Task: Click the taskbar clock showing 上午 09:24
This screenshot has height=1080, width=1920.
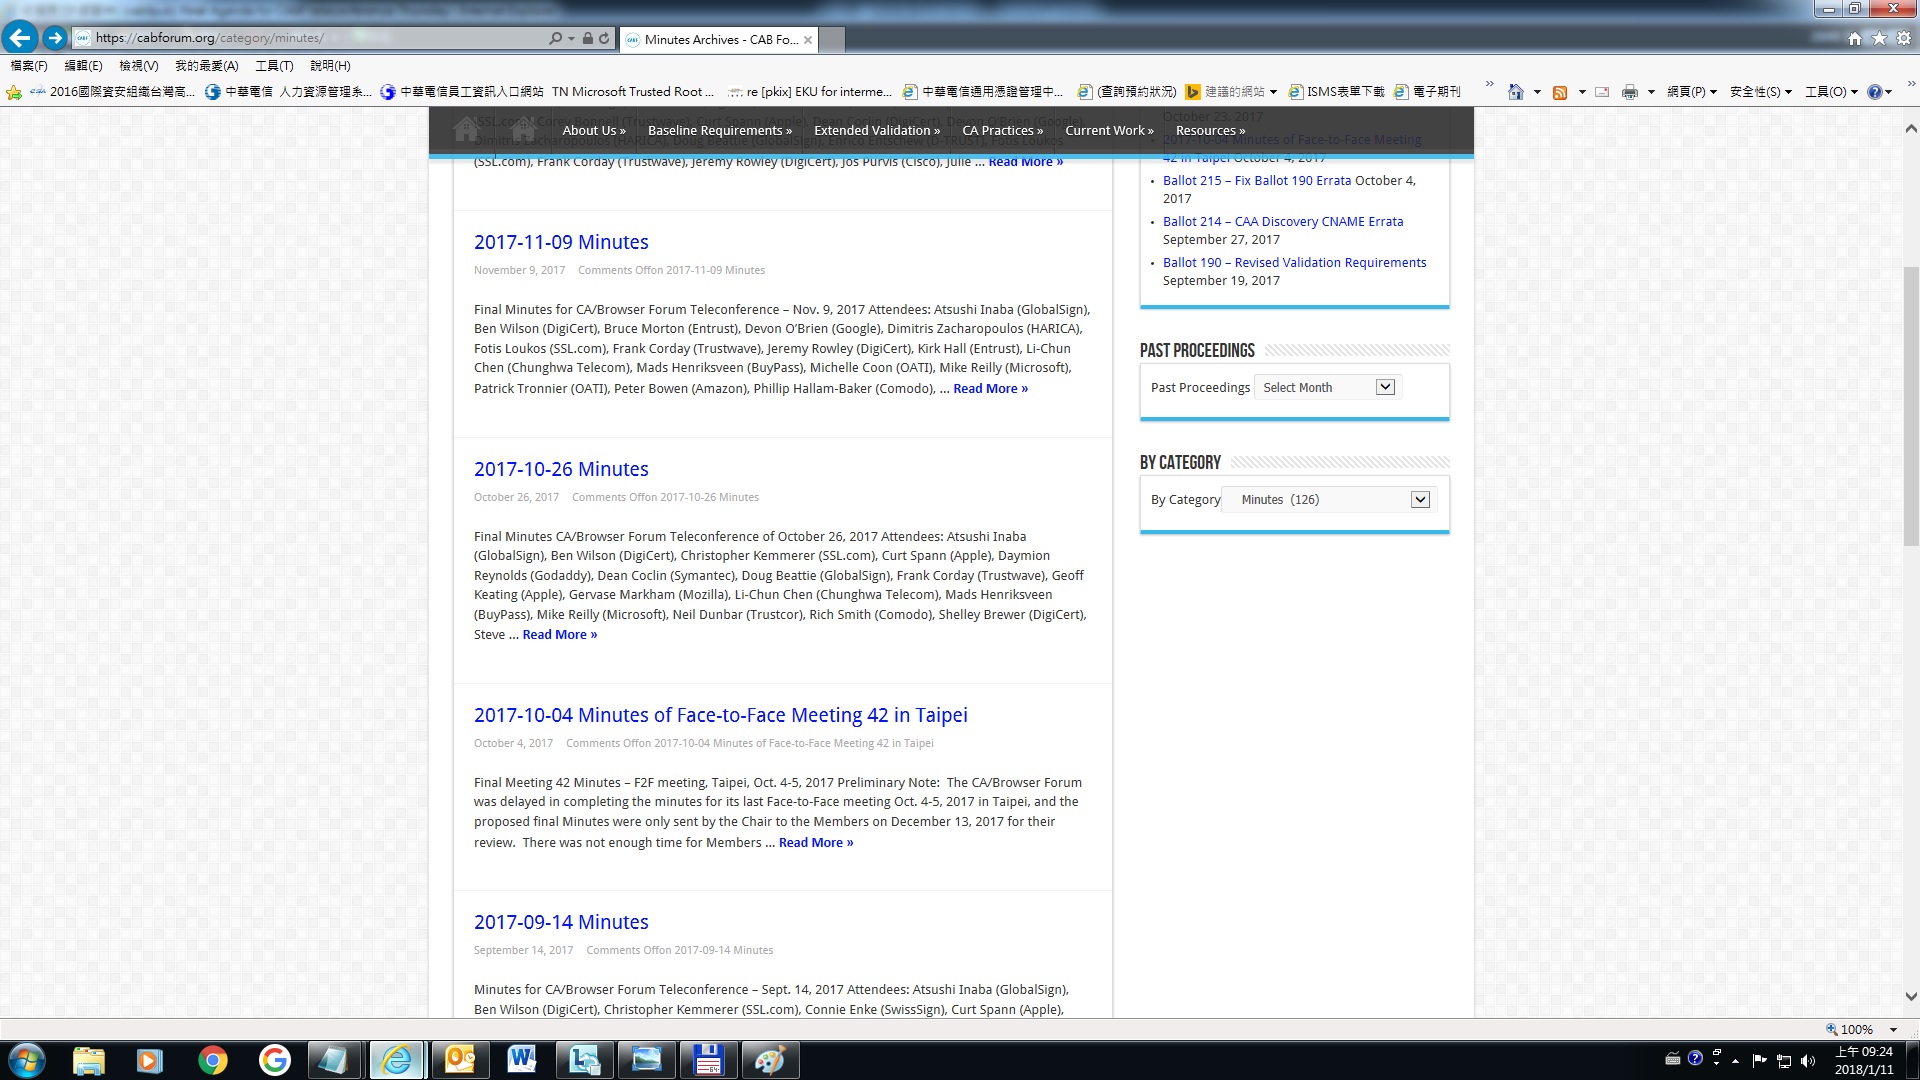Action: click(x=1864, y=1060)
